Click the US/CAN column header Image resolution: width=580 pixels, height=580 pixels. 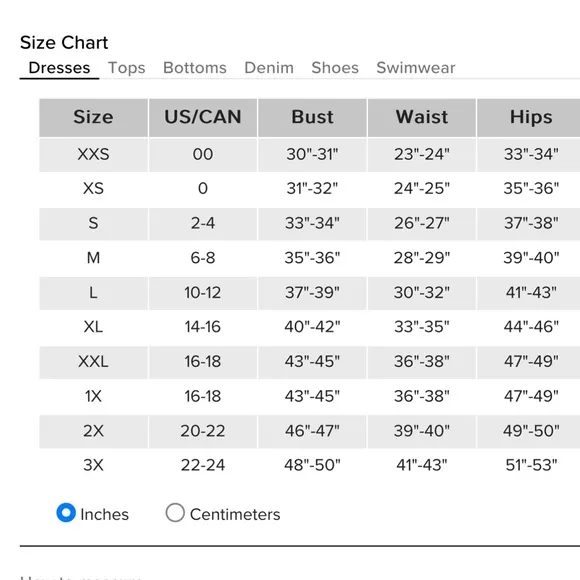pyautogui.click(x=203, y=118)
